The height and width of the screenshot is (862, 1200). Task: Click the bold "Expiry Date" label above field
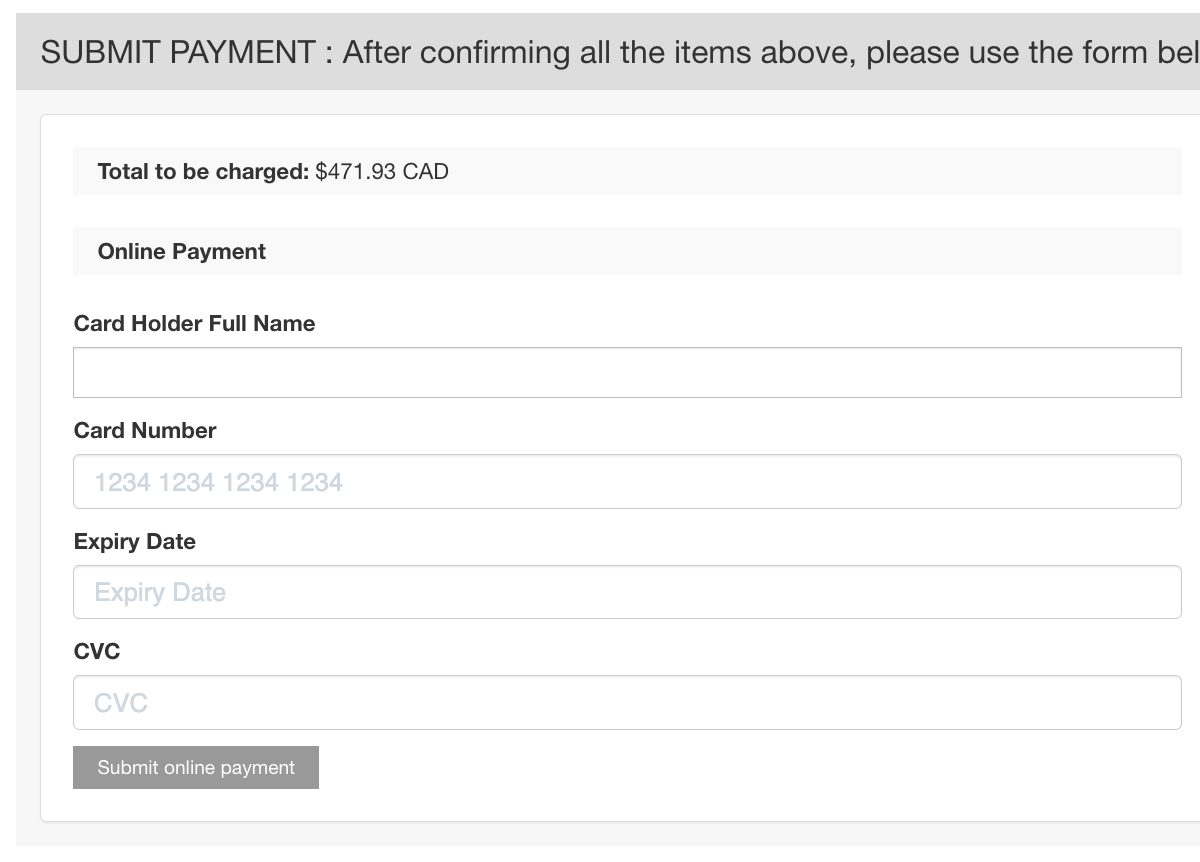135,542
